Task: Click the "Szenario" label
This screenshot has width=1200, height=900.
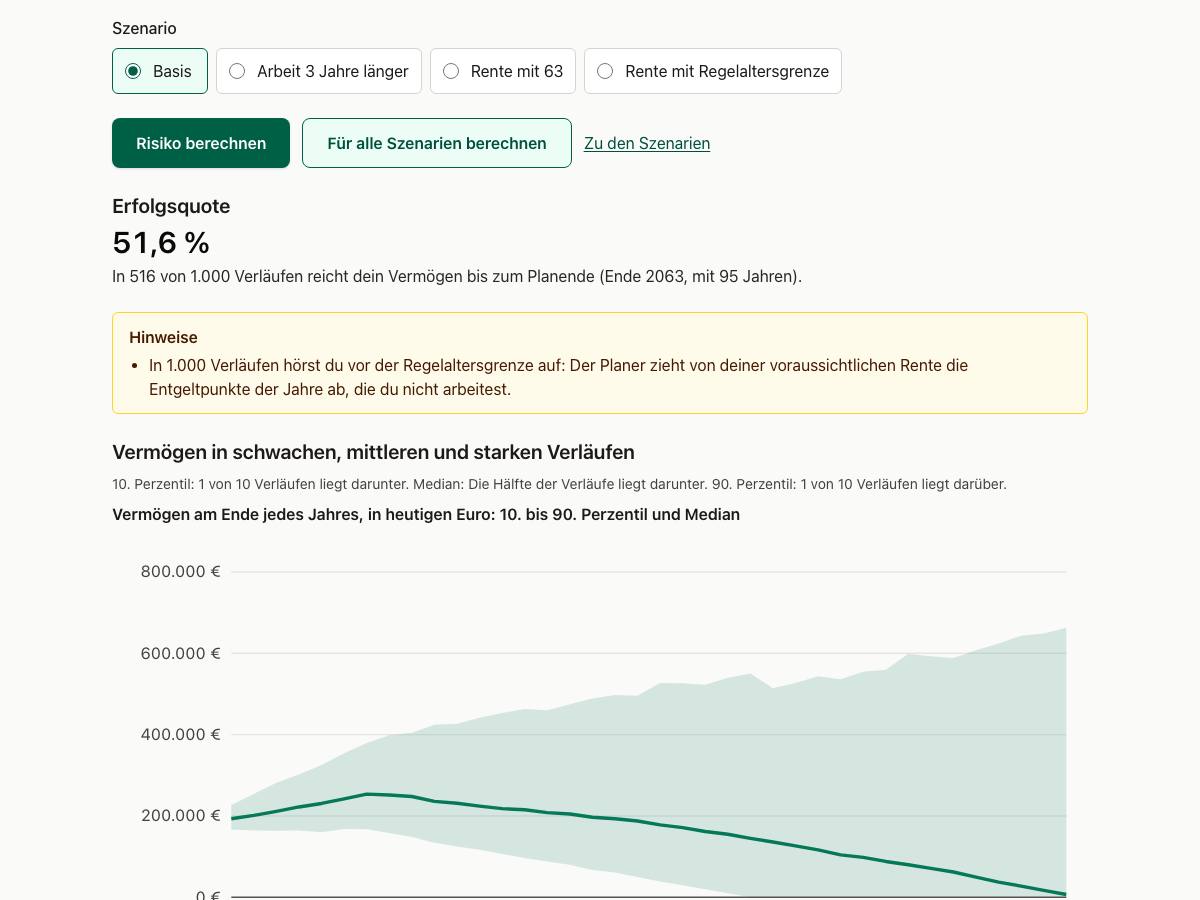Action: coord(144,28)
